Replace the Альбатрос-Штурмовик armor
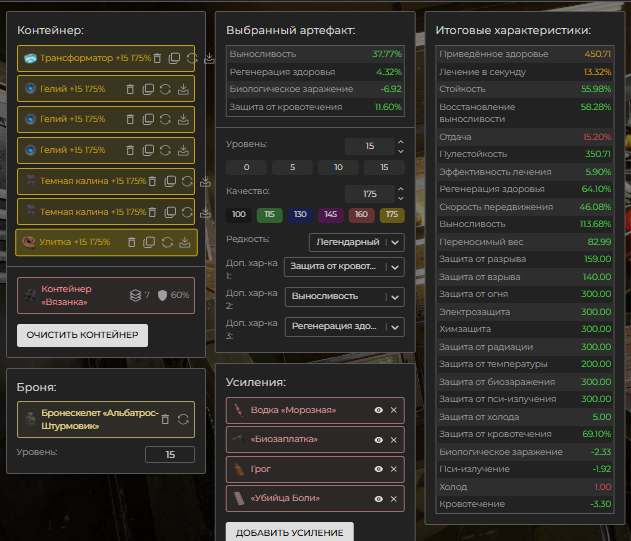631x541 pixels. pyautogui.click(x=183, y=419)
